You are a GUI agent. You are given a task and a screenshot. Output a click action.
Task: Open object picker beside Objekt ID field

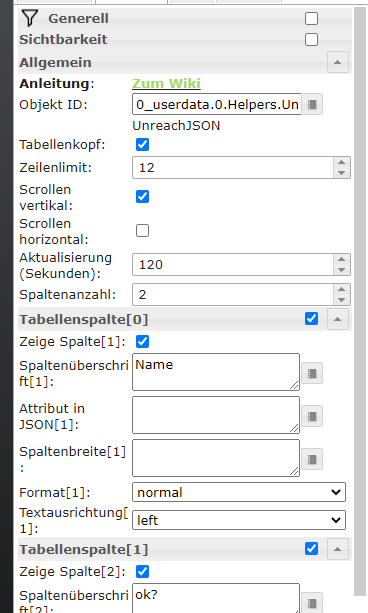[312, 104]
